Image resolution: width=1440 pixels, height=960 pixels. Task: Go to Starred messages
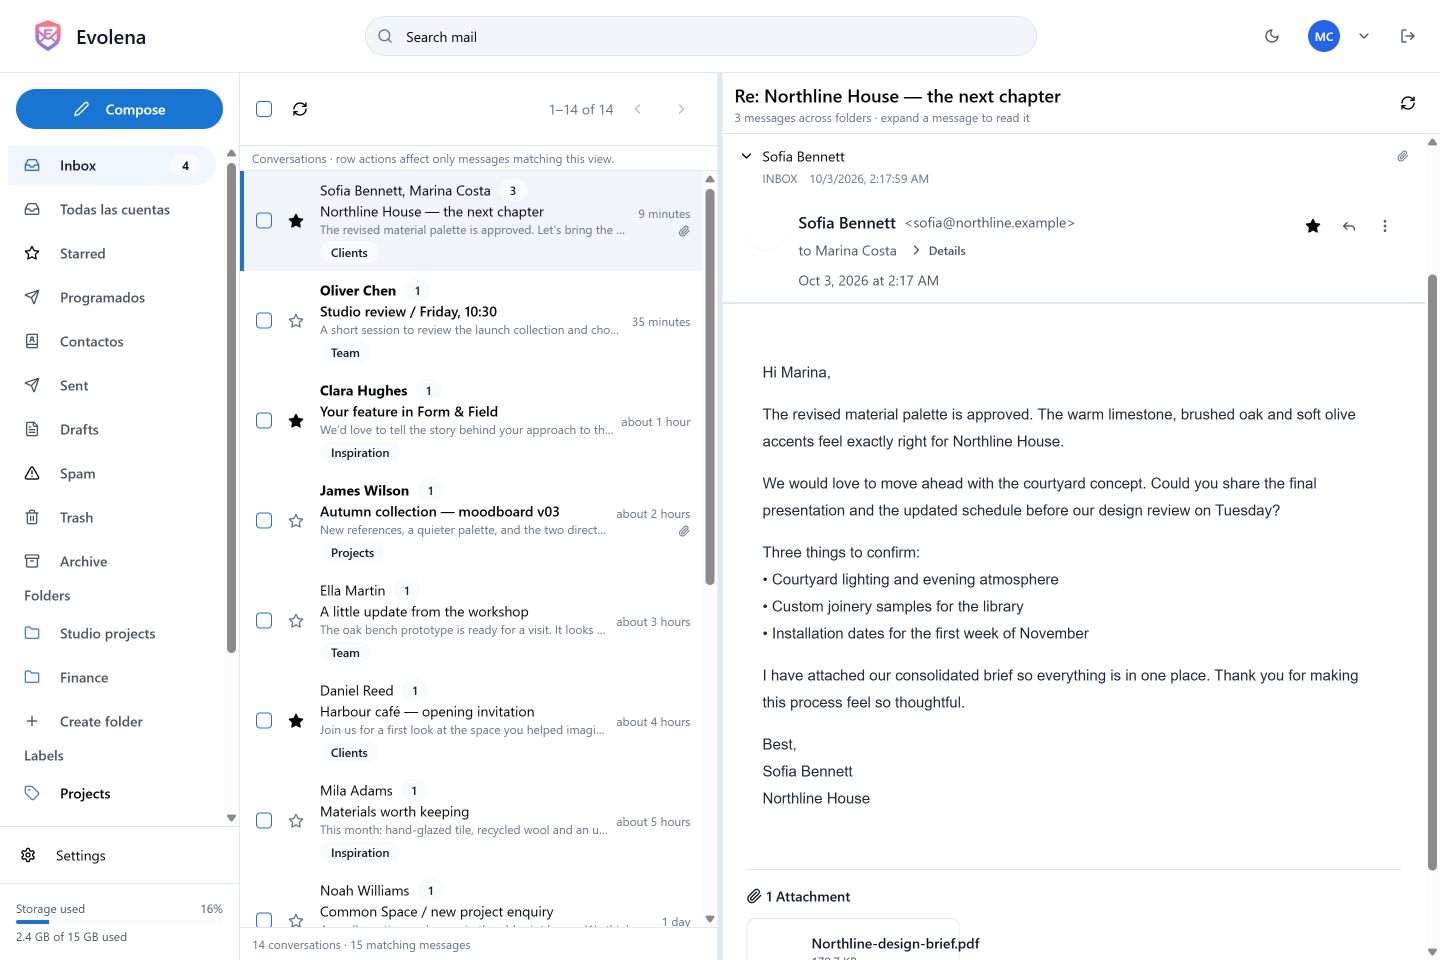[112, 254]
